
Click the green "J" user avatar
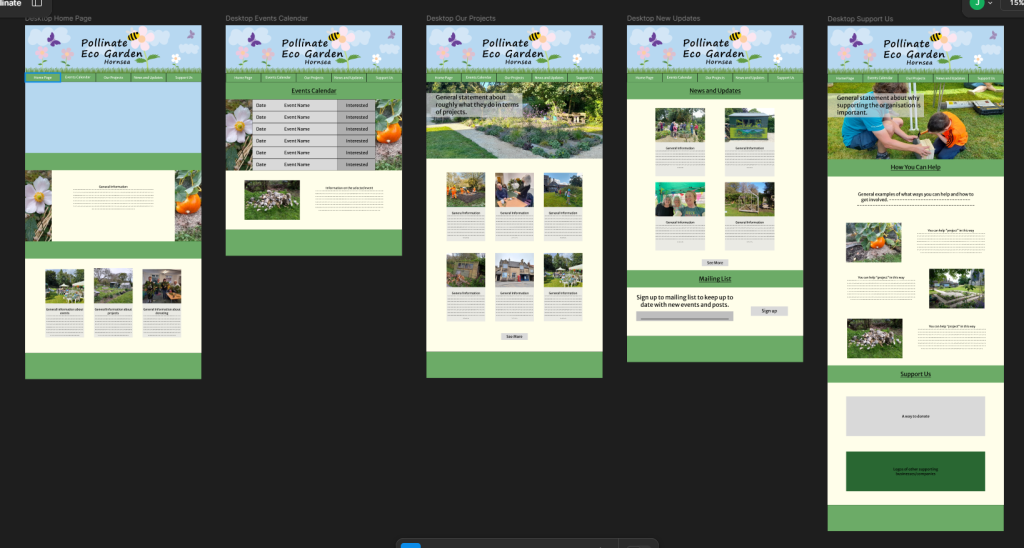(x=976, y=4)
